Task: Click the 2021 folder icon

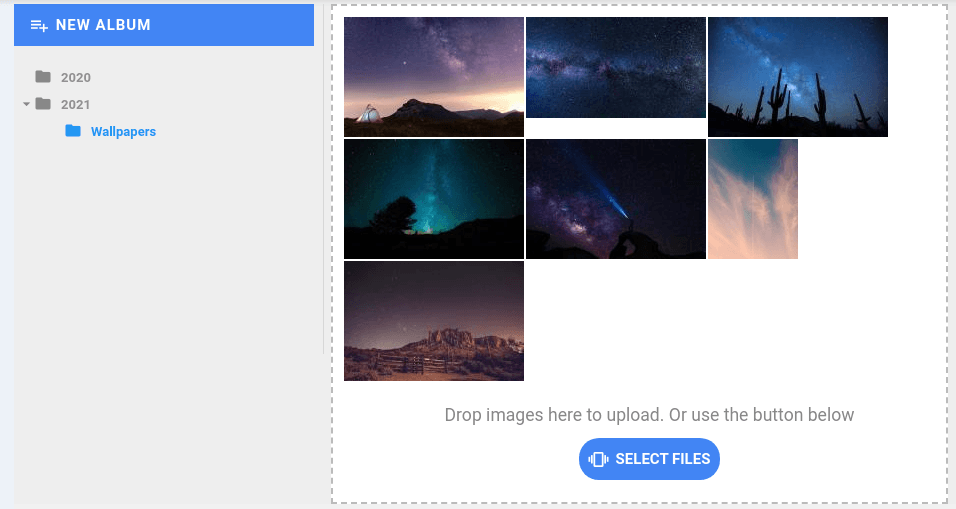Action: [43, 104]
